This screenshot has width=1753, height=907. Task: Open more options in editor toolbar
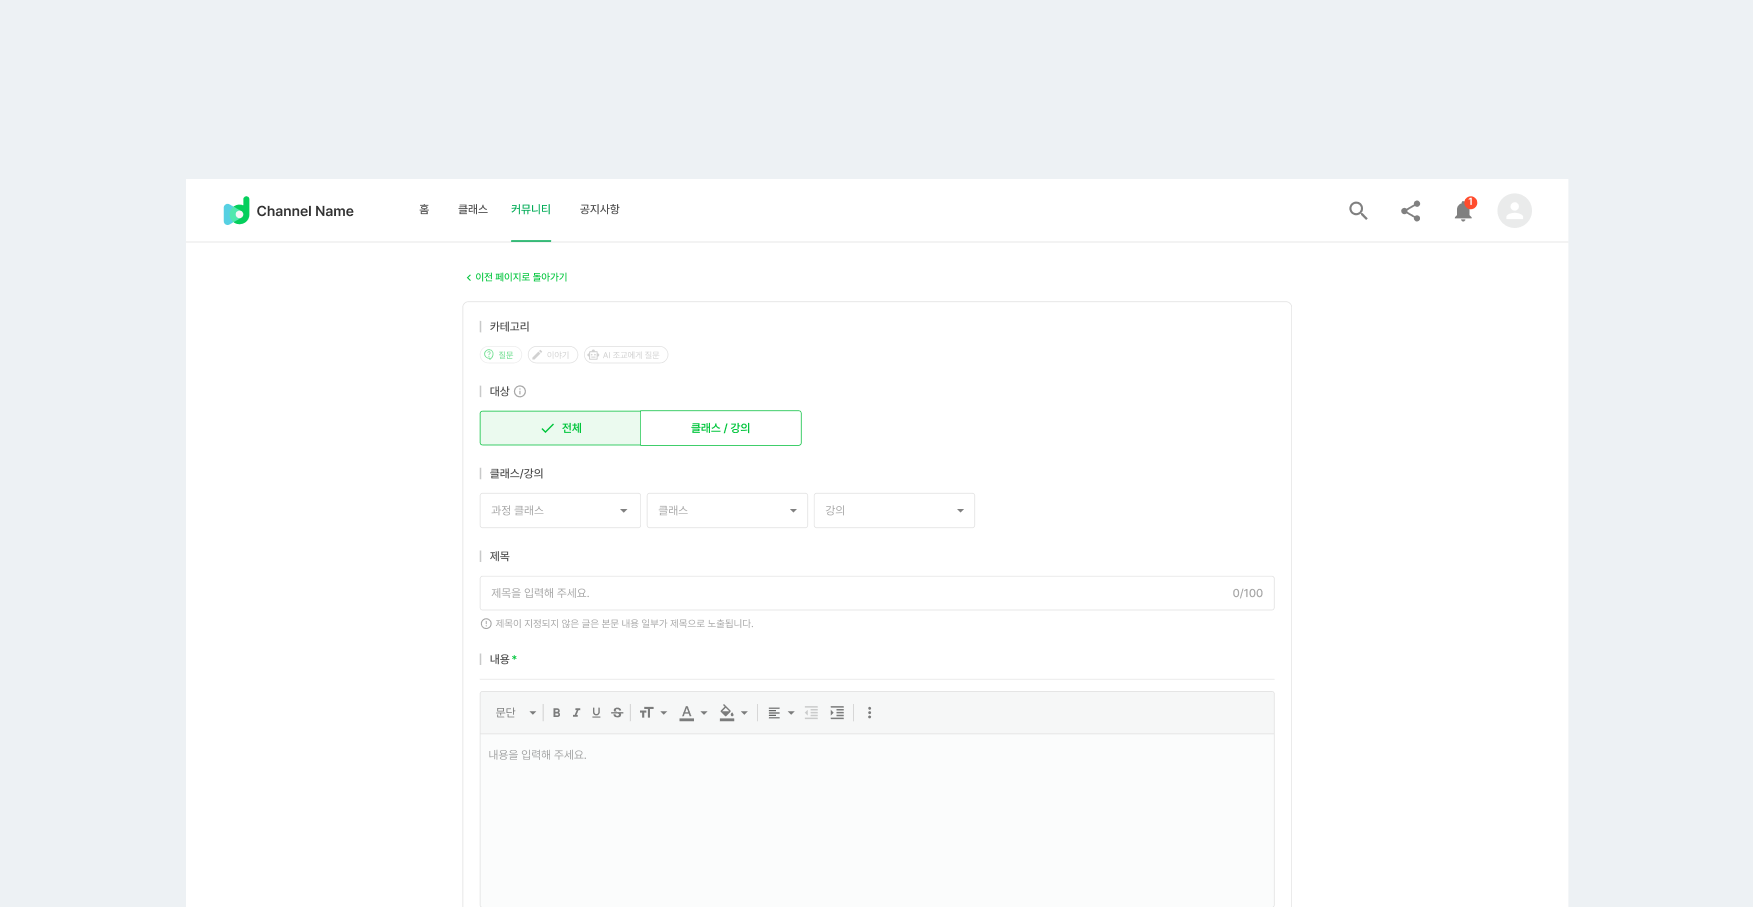(869, 713)
